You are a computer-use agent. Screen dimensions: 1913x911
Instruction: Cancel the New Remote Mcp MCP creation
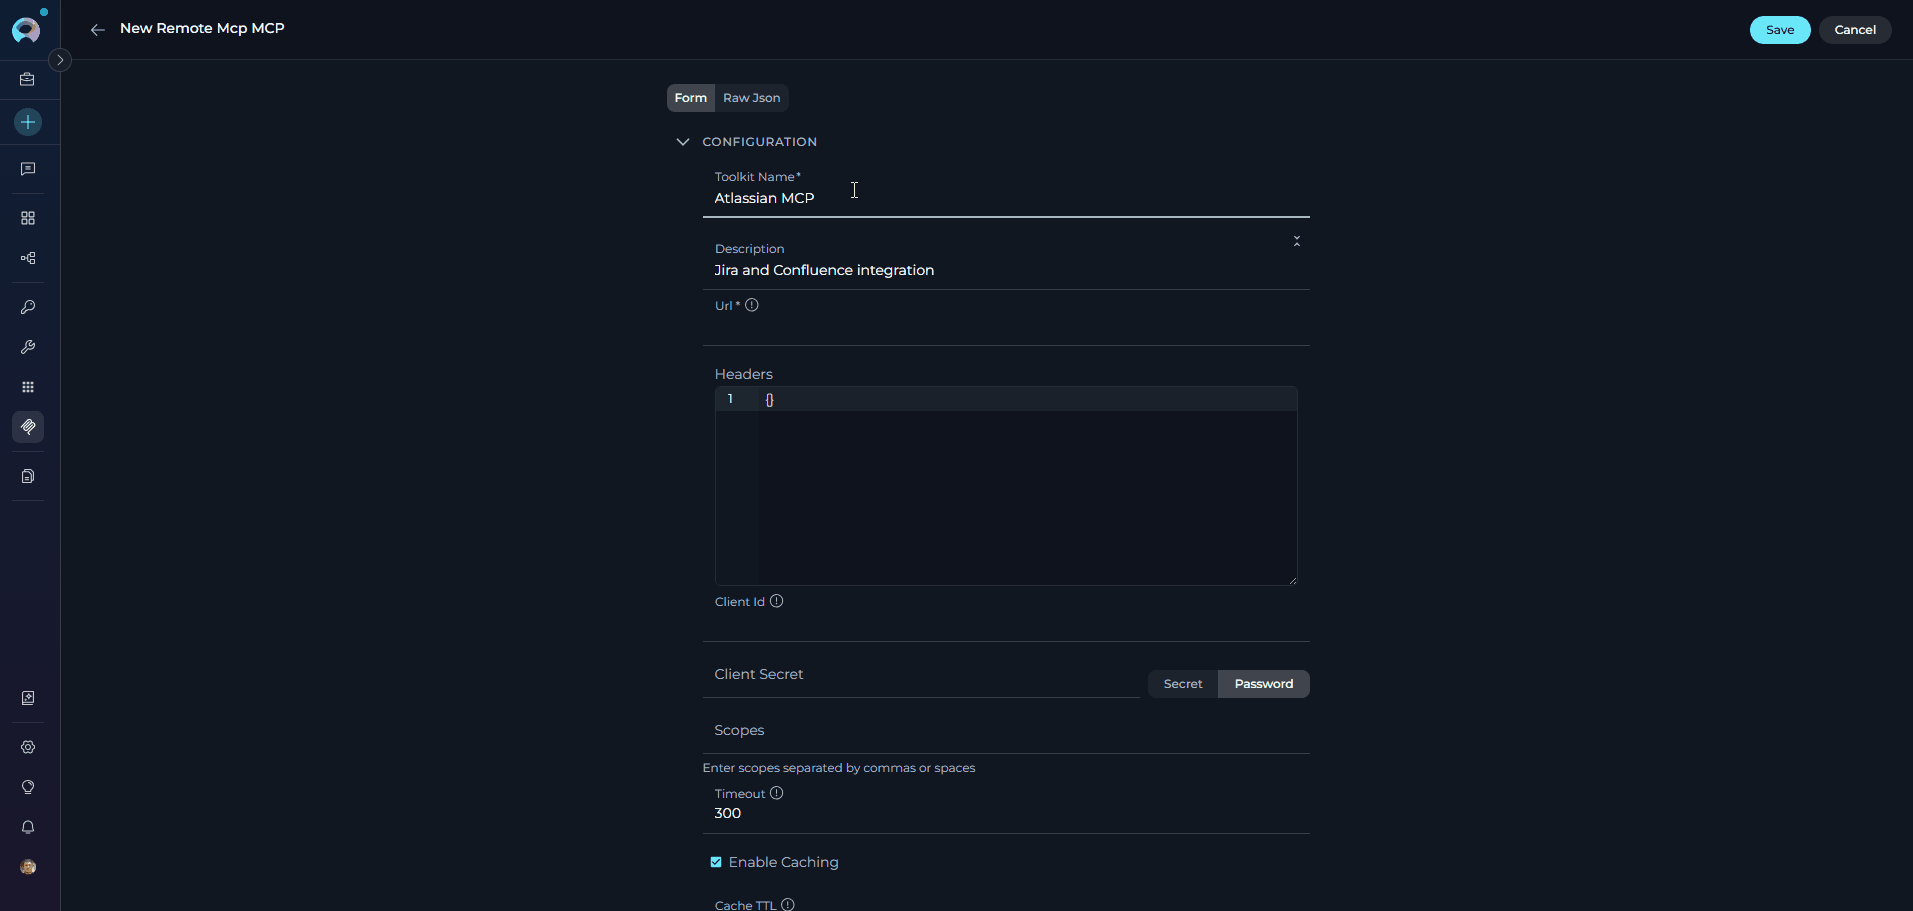tap(1854, 29)
